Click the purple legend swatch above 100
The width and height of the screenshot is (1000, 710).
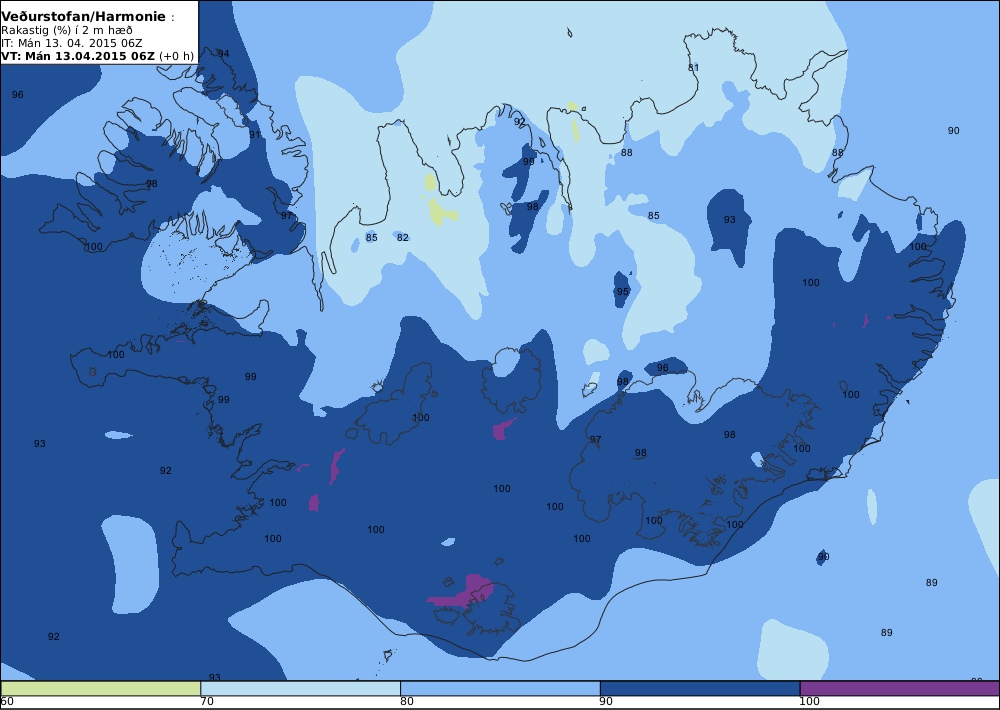pos(899,688)
